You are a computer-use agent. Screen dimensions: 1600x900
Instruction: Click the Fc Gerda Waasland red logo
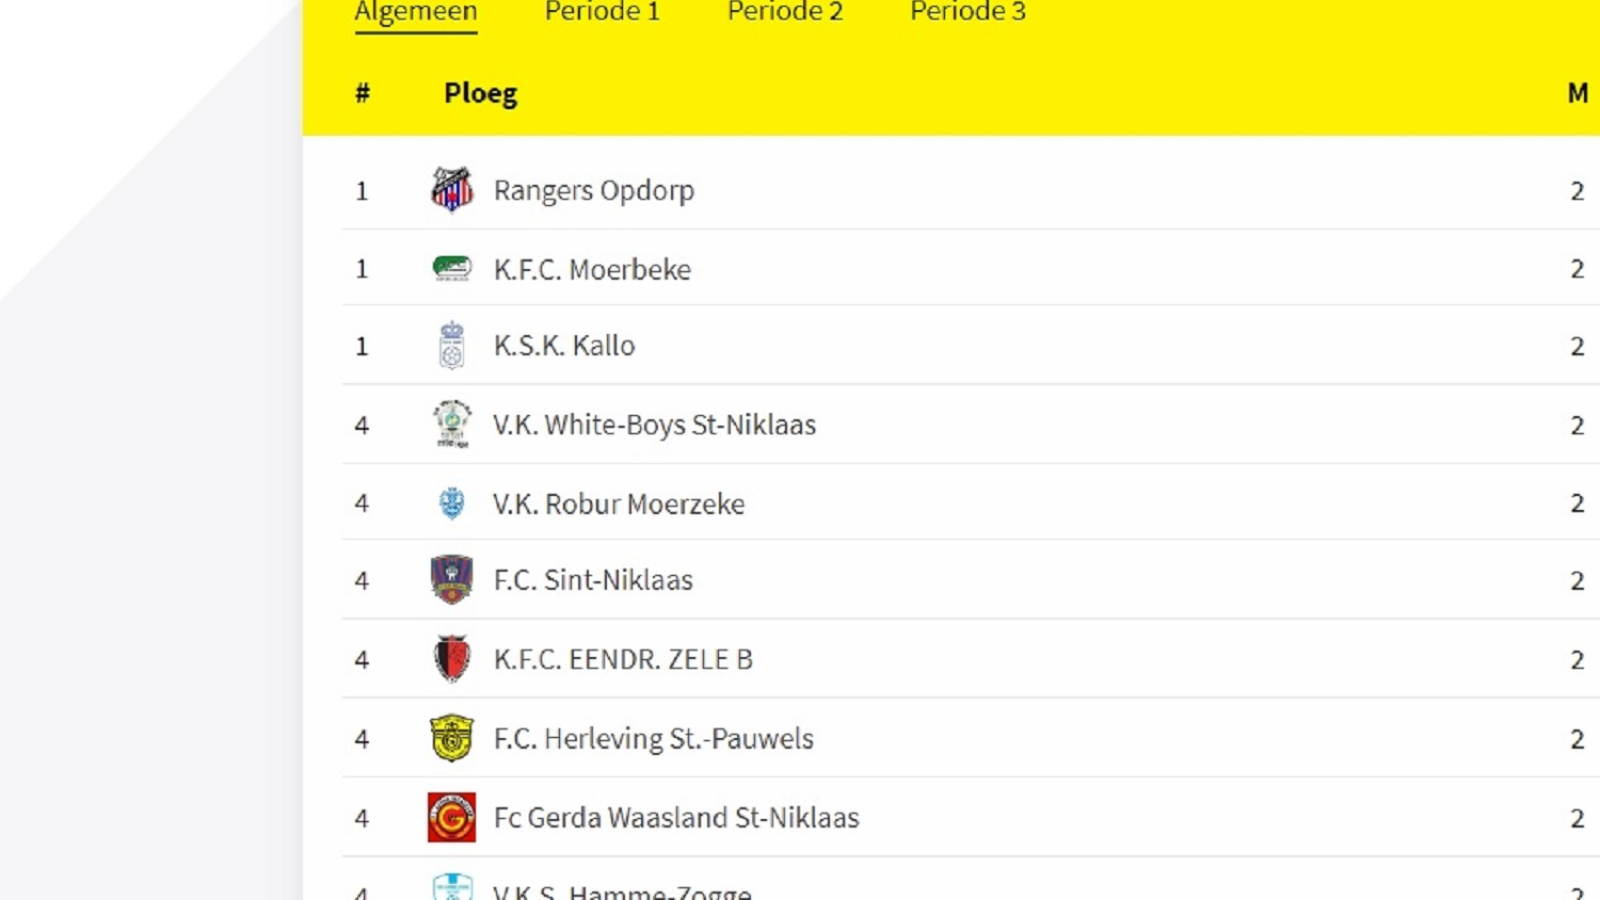(x=452, y=817)
